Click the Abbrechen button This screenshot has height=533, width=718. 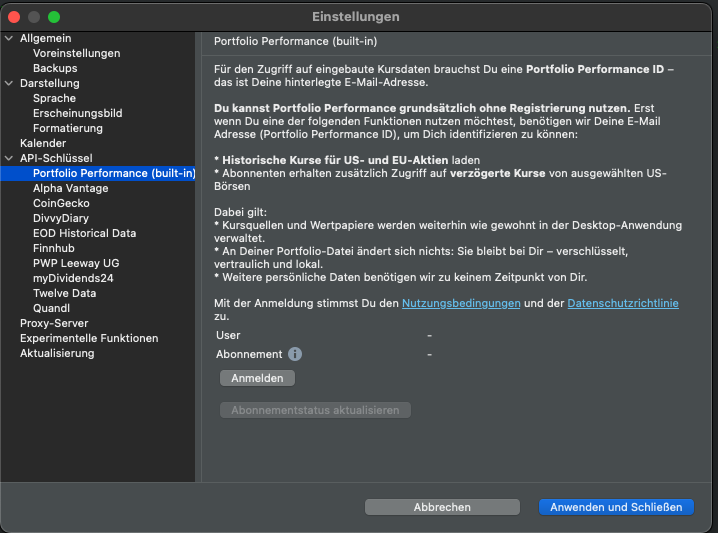442,507
